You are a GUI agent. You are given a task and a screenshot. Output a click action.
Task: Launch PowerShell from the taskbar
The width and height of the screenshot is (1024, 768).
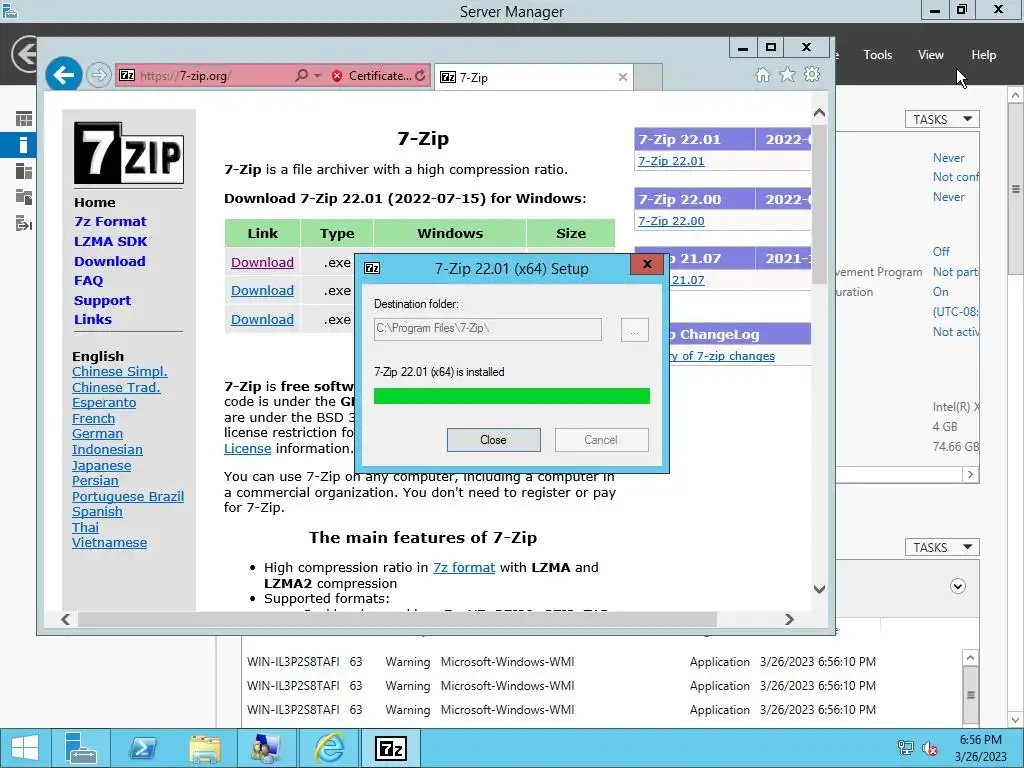tap(143, 748)
